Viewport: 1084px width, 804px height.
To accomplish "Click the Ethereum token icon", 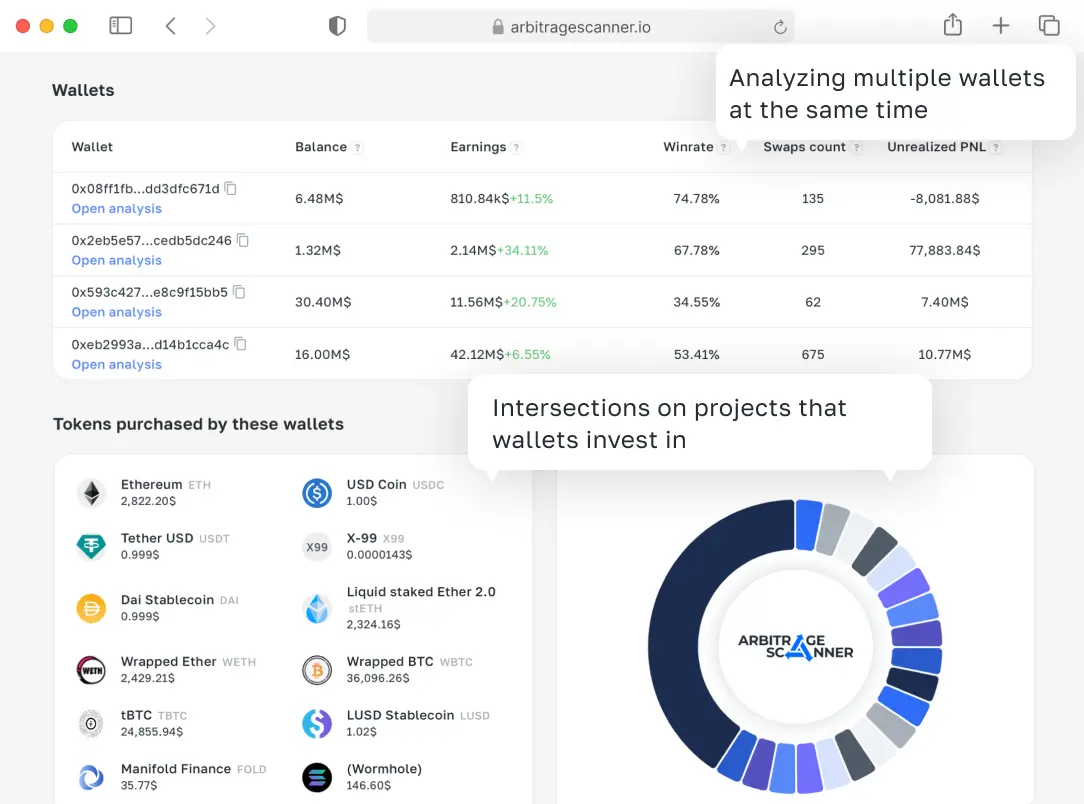I will tap(91, 493).
